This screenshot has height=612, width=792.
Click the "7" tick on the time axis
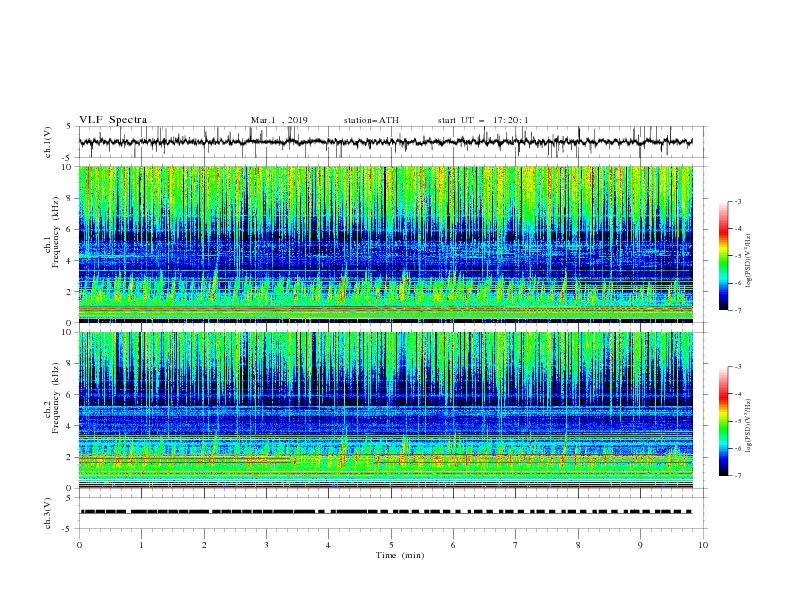[x=516, y=545]
